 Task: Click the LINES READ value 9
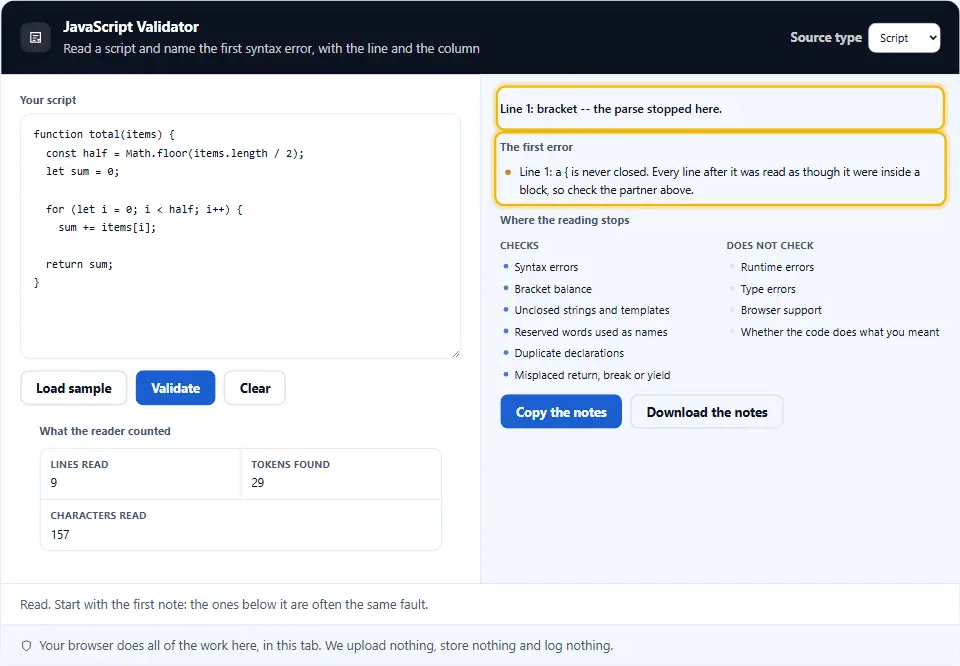coord(54,483)
